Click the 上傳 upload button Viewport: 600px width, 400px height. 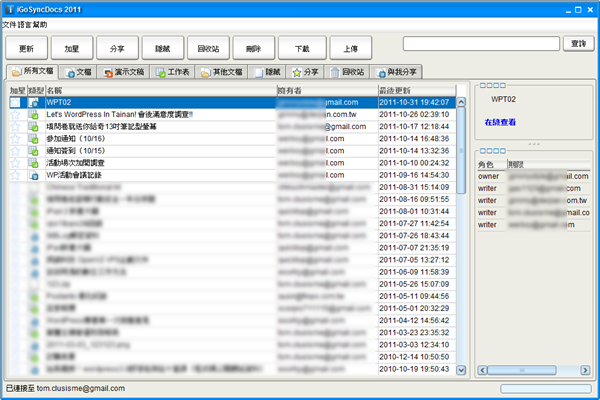tap(351, 48)
